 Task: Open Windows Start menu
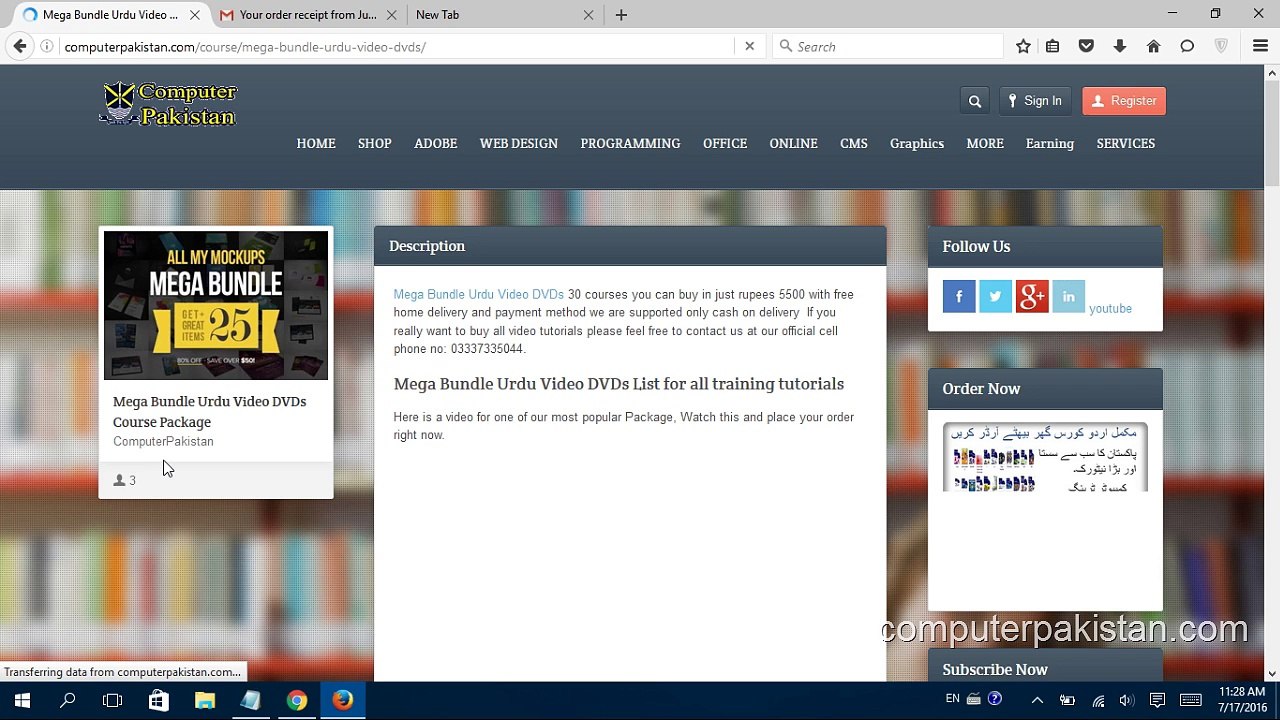pyautogui.click(x=22, y=700)
